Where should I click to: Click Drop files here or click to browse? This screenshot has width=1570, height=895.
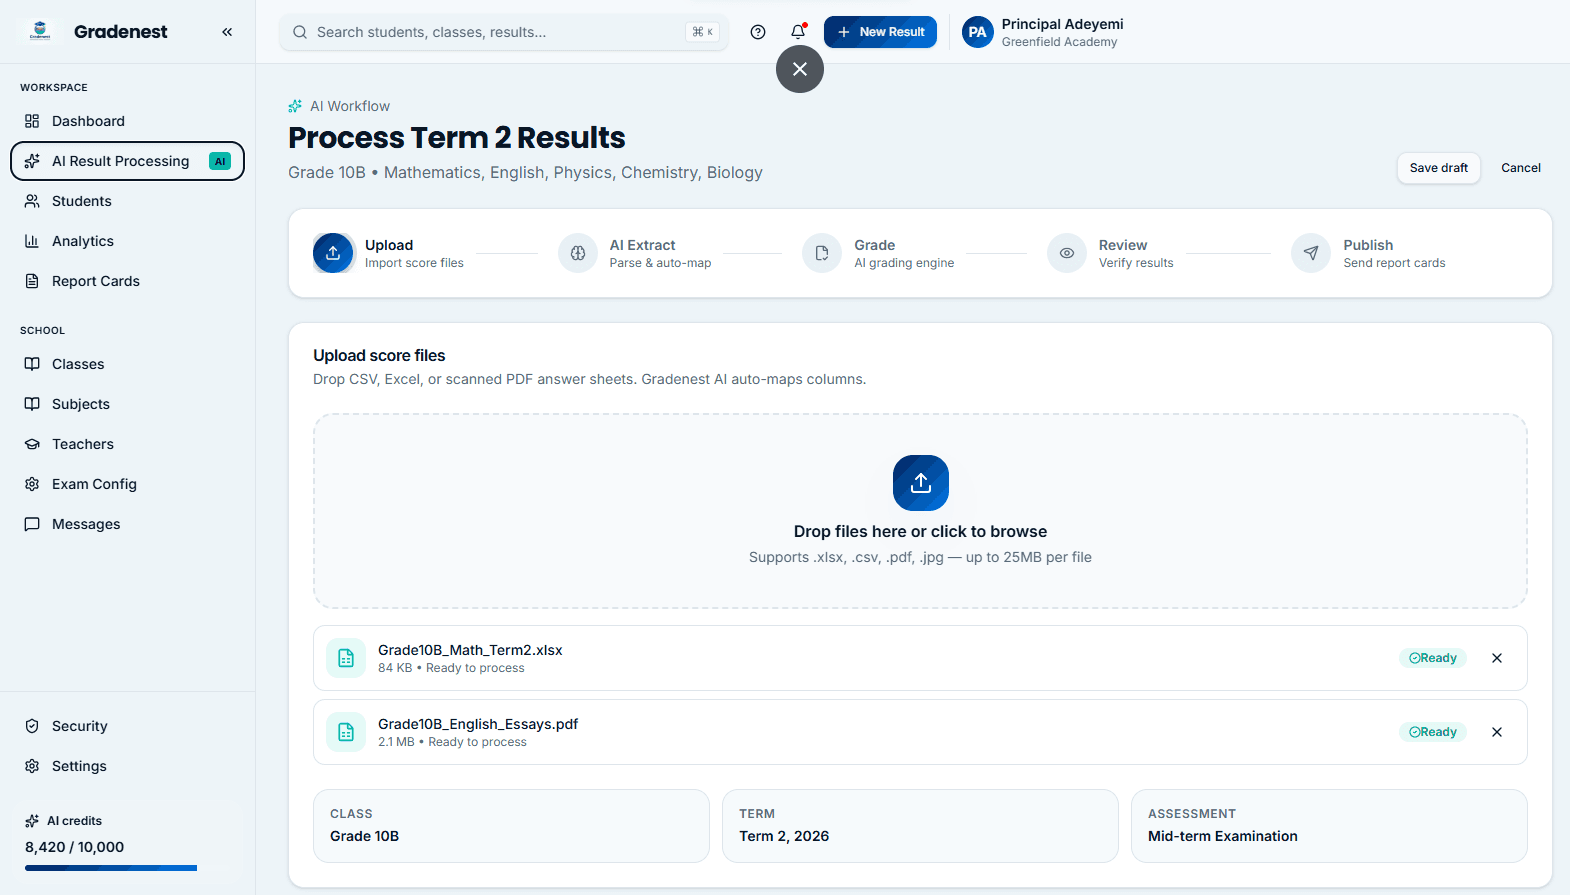(x=920, y=532)
